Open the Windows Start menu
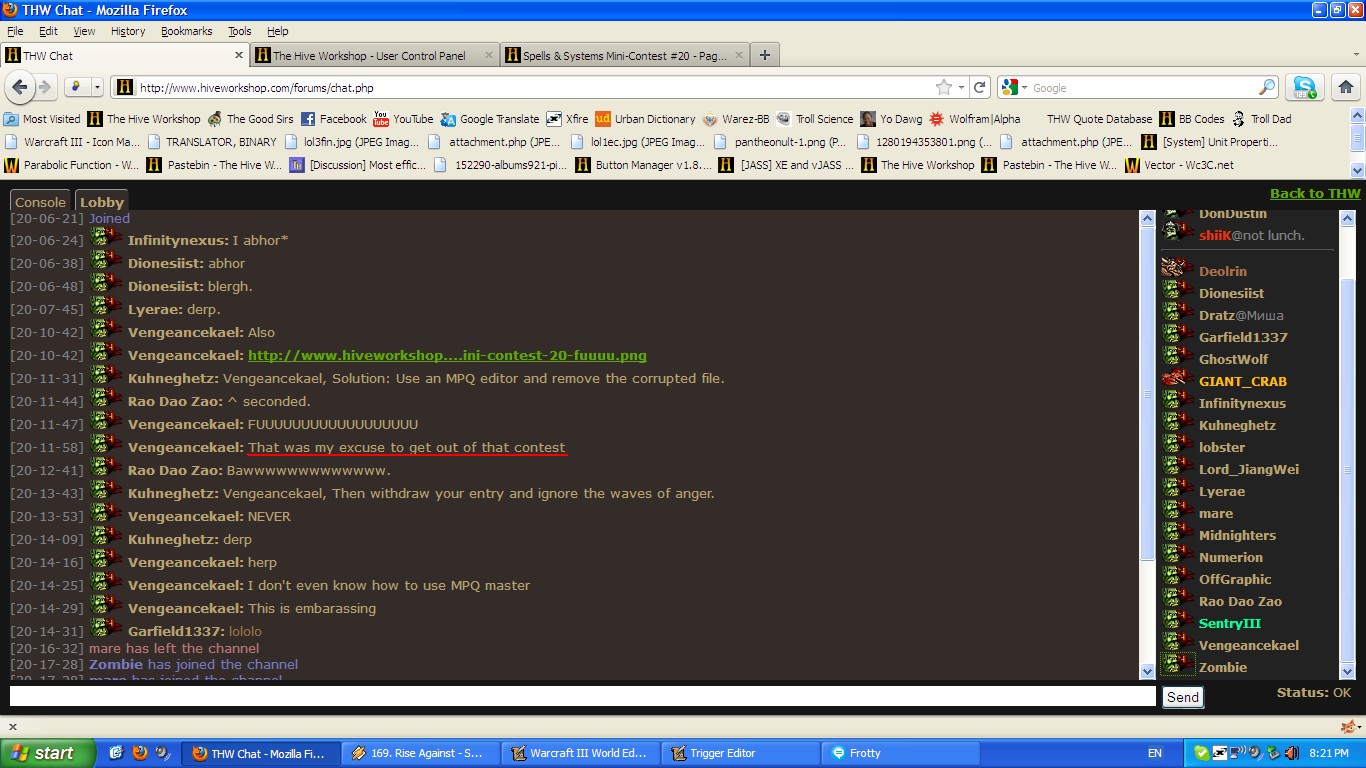Viewport: 1366px width, 768px height. pos(48,753)
